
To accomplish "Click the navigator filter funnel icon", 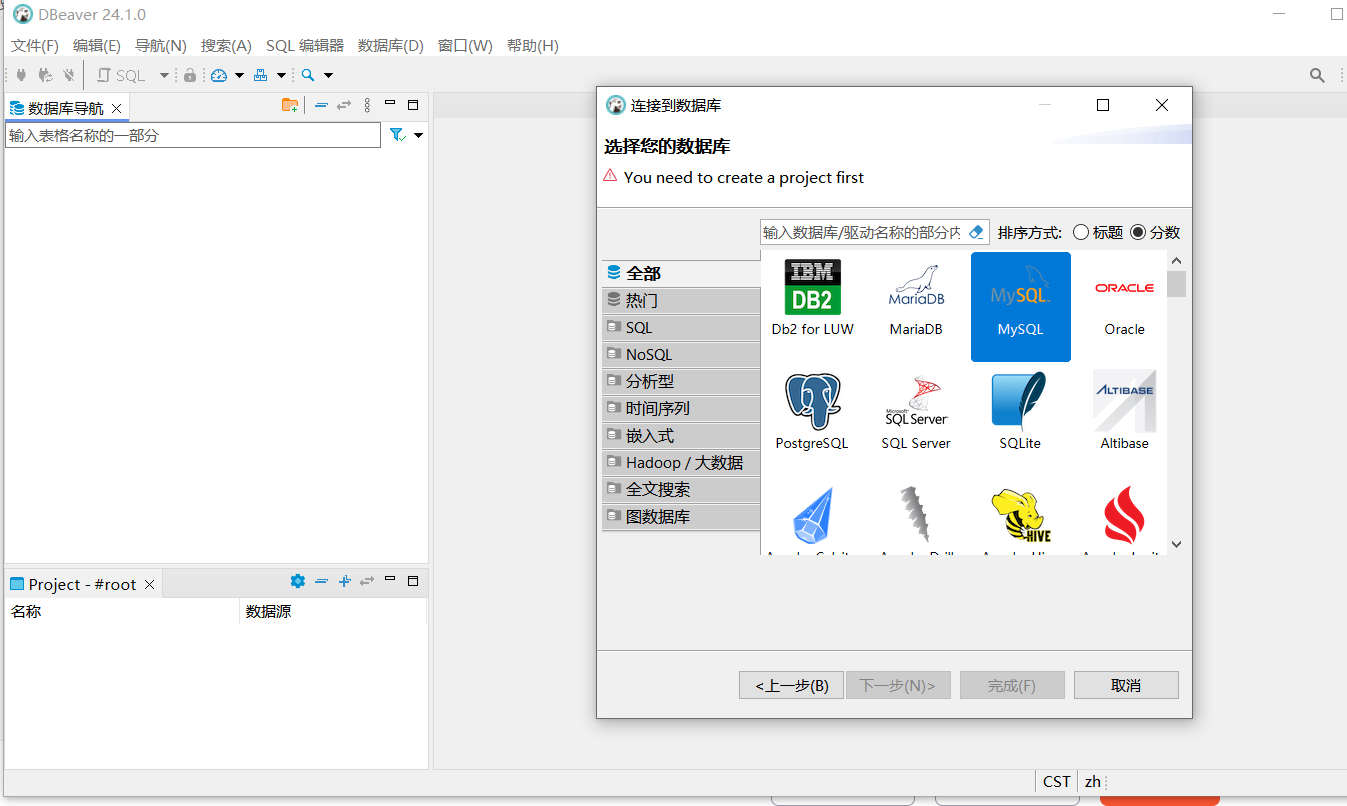I will (x=397, y=135).
